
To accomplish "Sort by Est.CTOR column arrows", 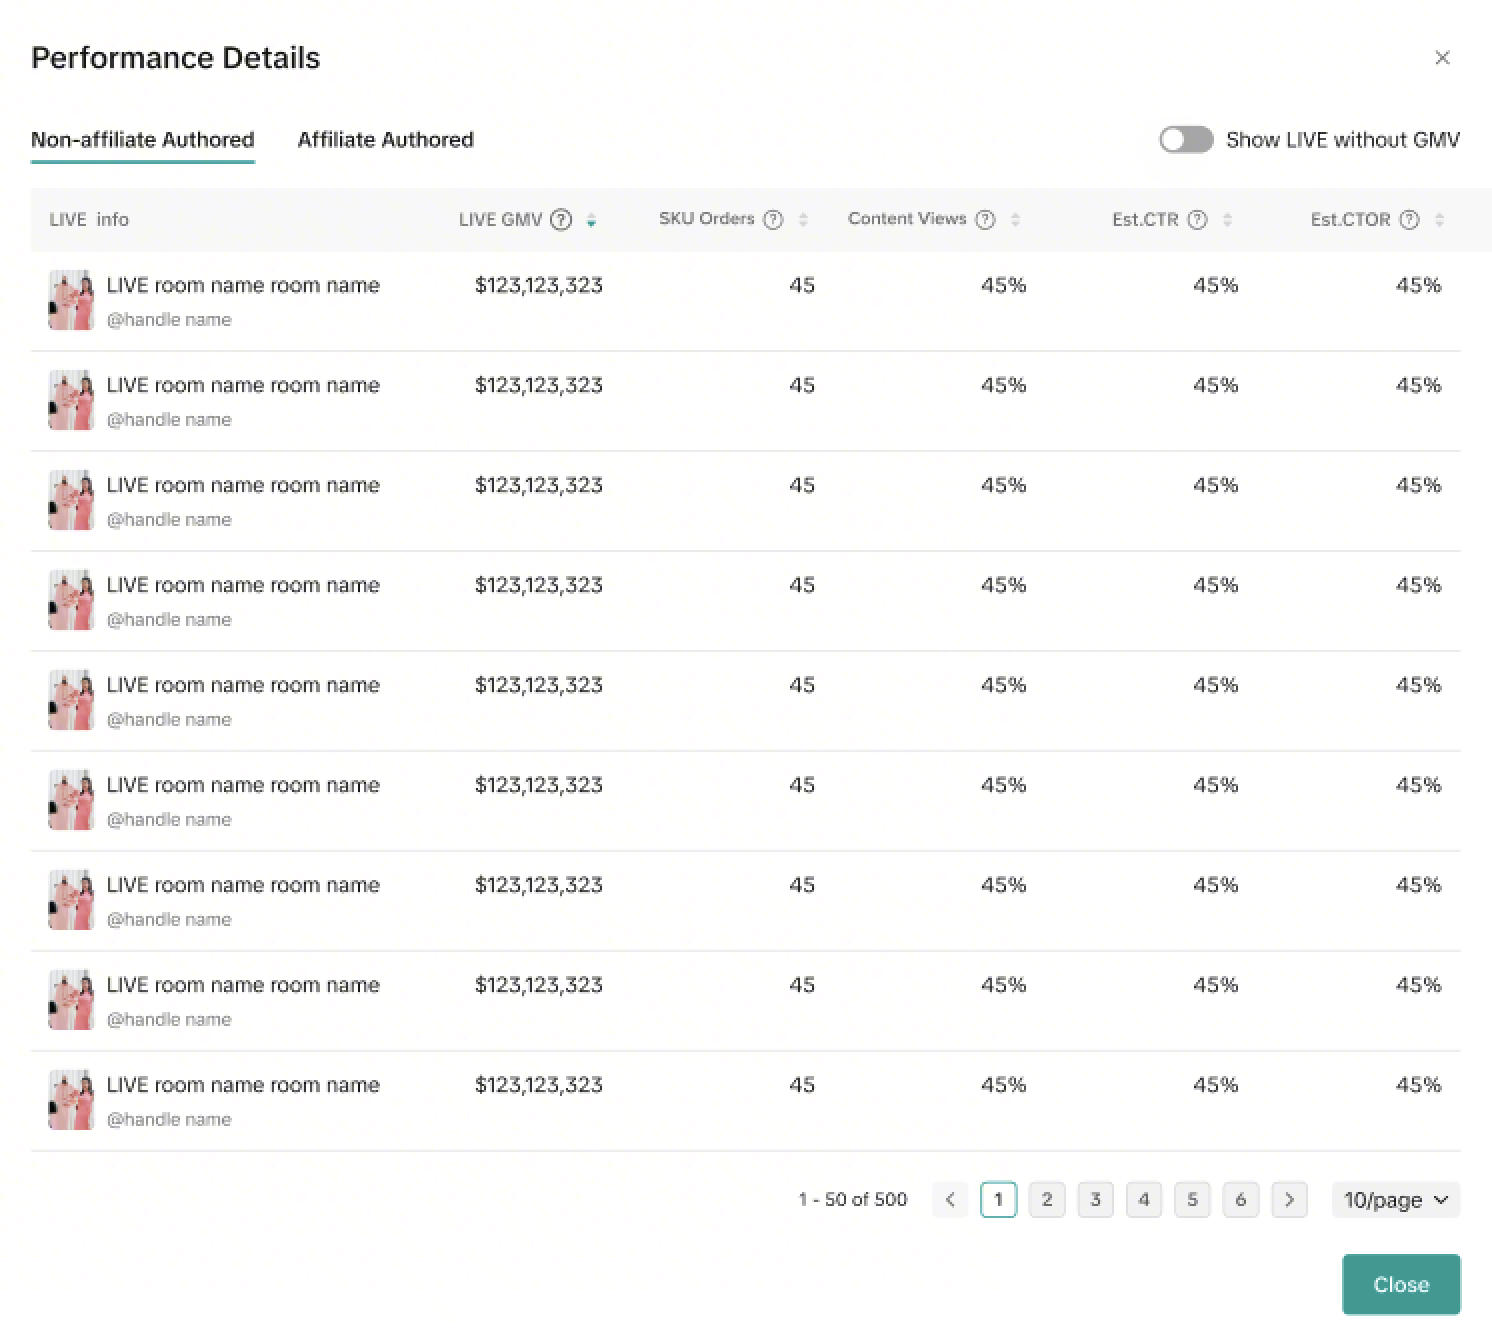I will 1439,220.
